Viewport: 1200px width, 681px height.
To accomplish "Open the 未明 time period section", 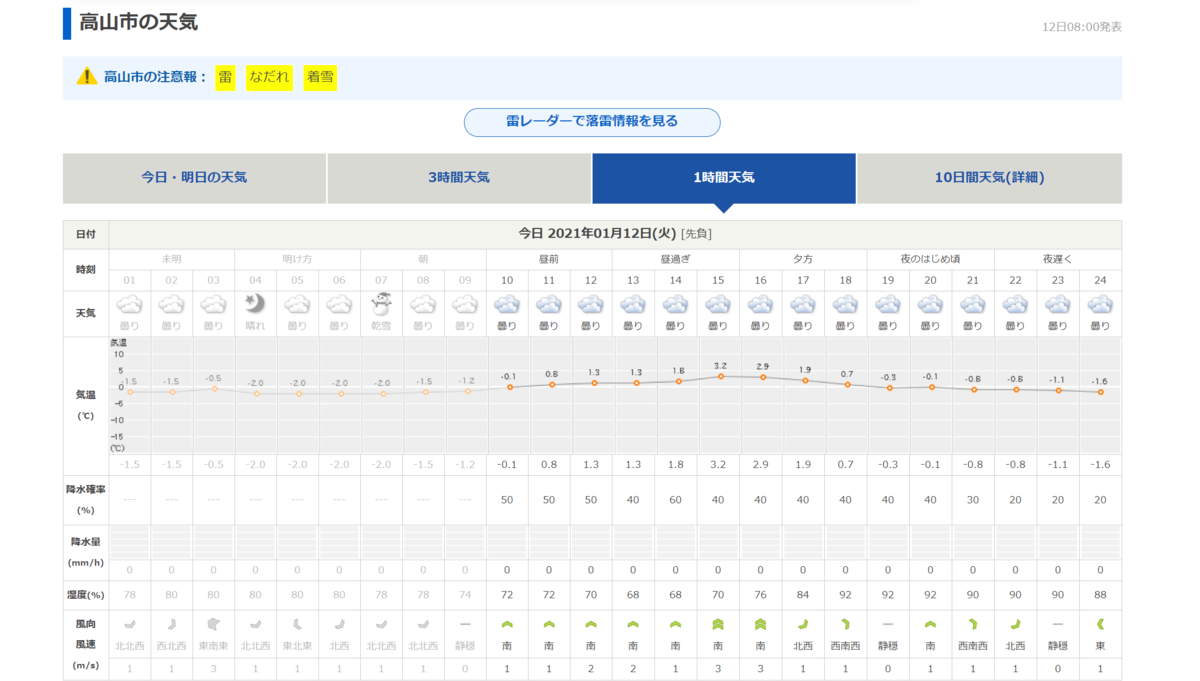I will [x=170, y=258].
